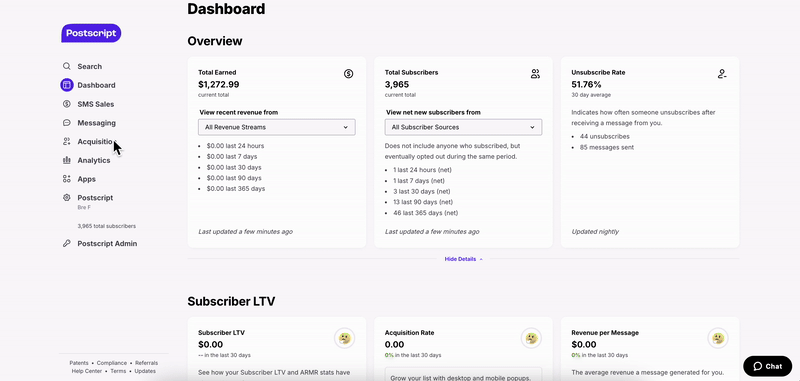Image resolution: width=800 pixels, height=381 pixels.
Task: Open the All Subscriber Sources dropdown
Action: click(x=463, y=127)
